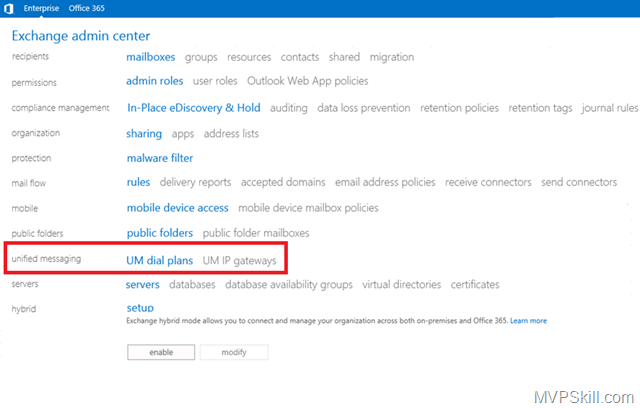Open UM IP gateways

point(240,261)
